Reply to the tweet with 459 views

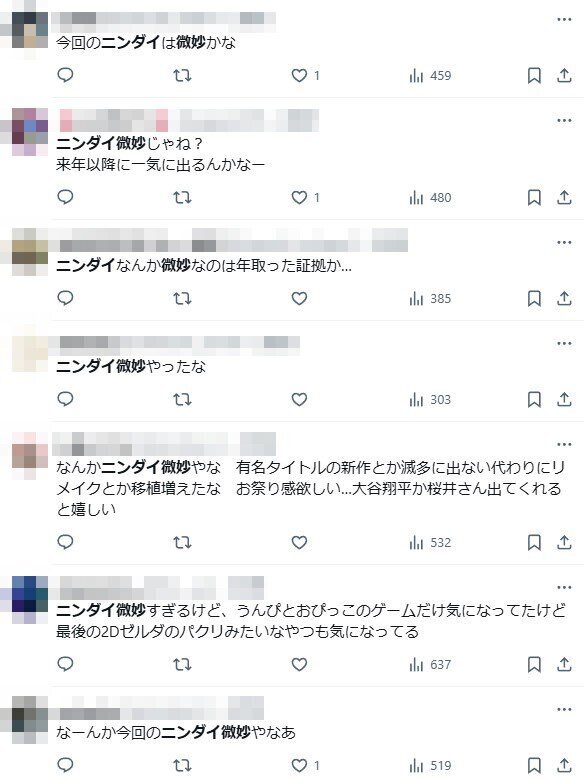(65, 75)
